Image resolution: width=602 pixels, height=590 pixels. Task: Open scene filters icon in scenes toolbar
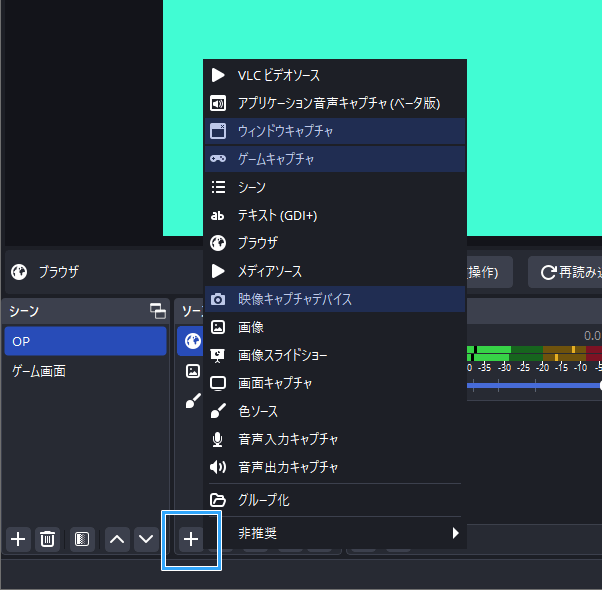(x=82, y=539)
